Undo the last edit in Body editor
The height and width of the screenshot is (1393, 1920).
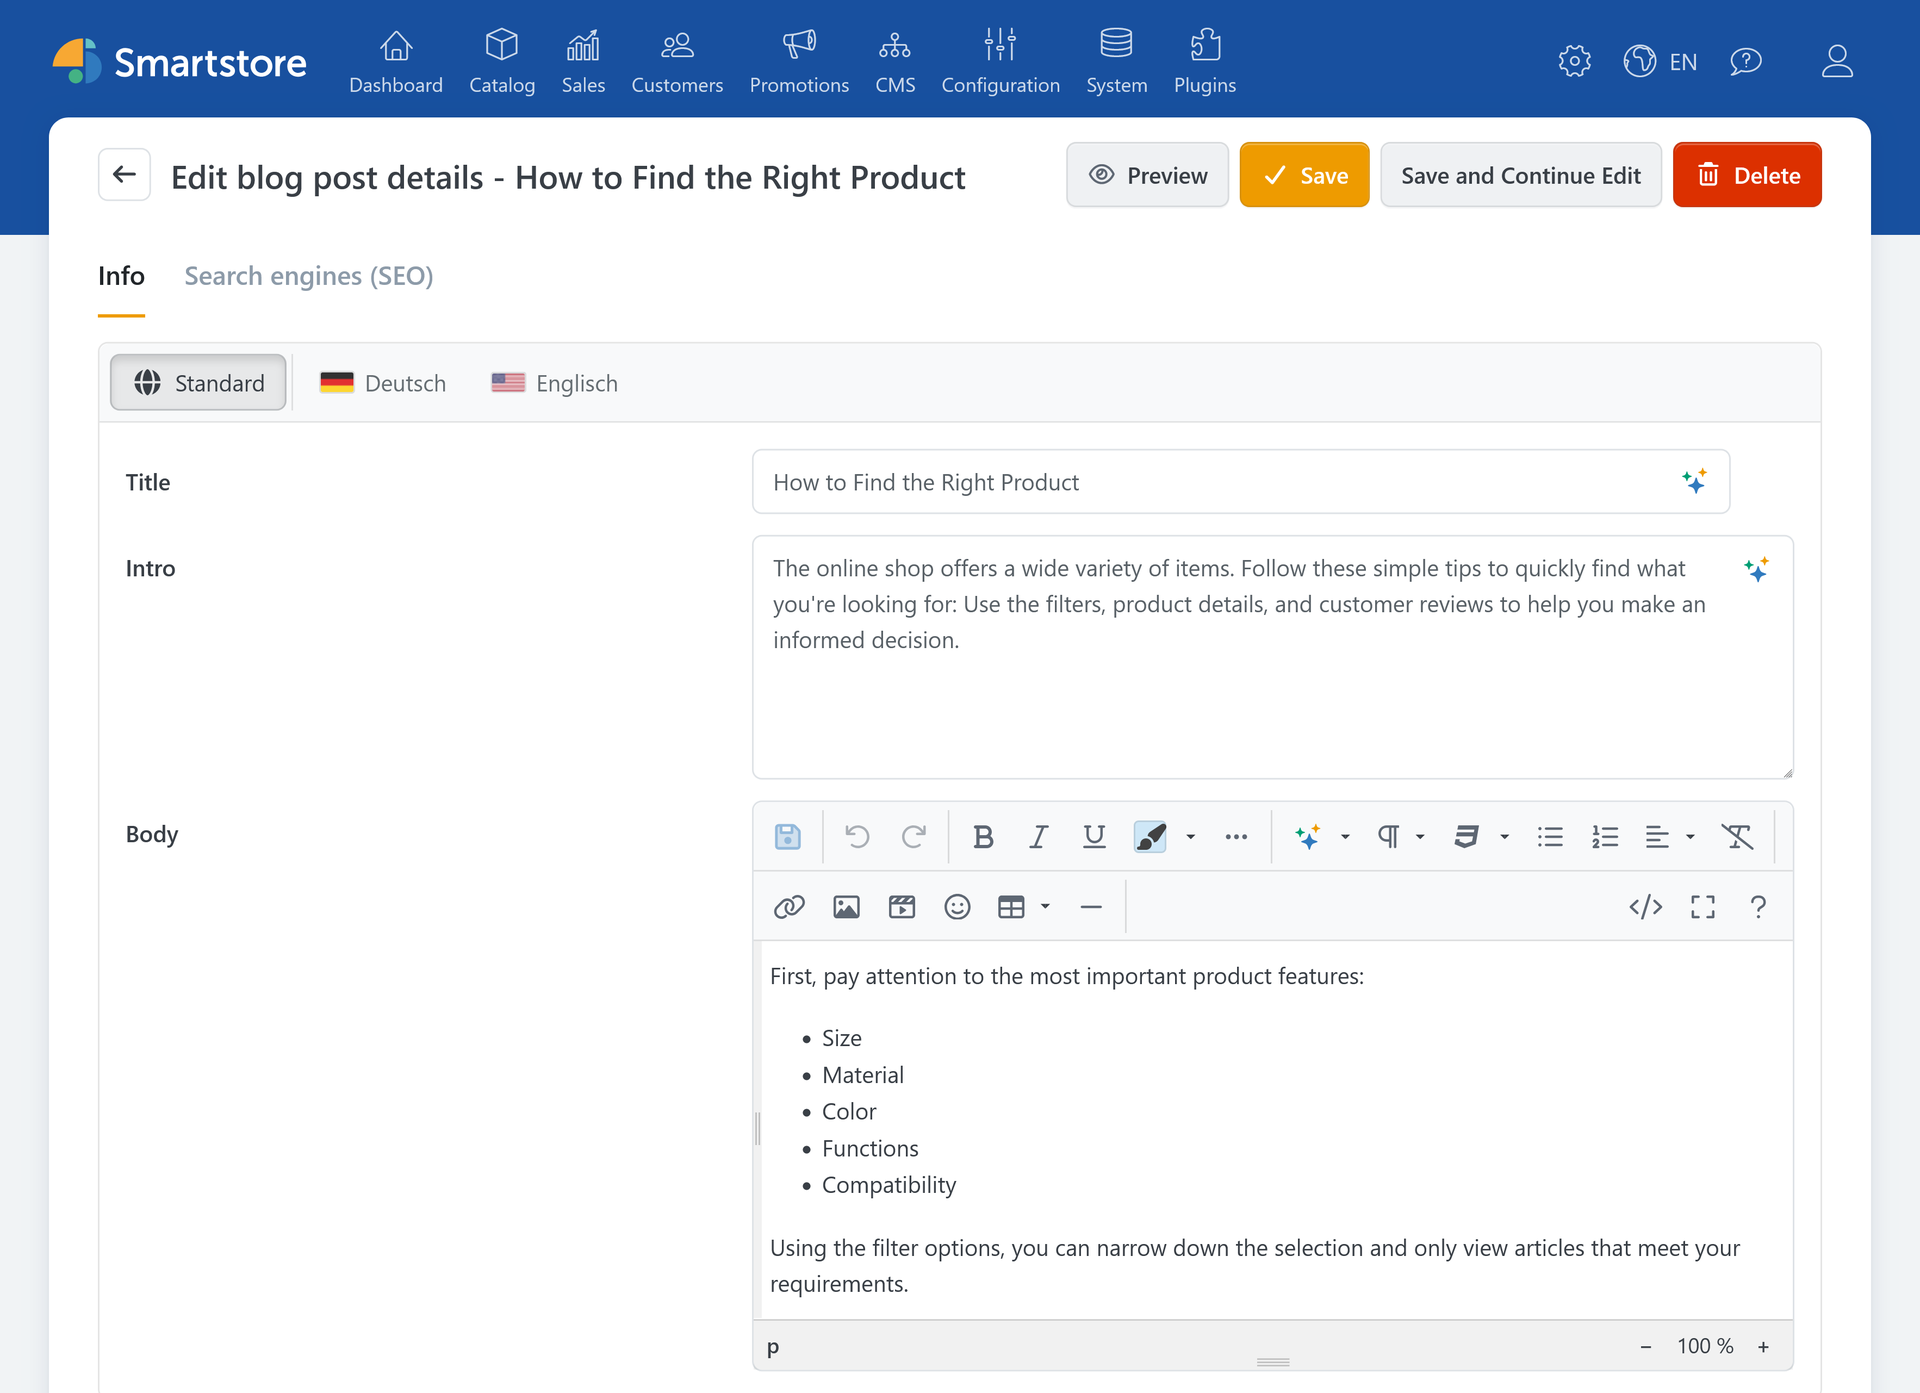(857, 836)
